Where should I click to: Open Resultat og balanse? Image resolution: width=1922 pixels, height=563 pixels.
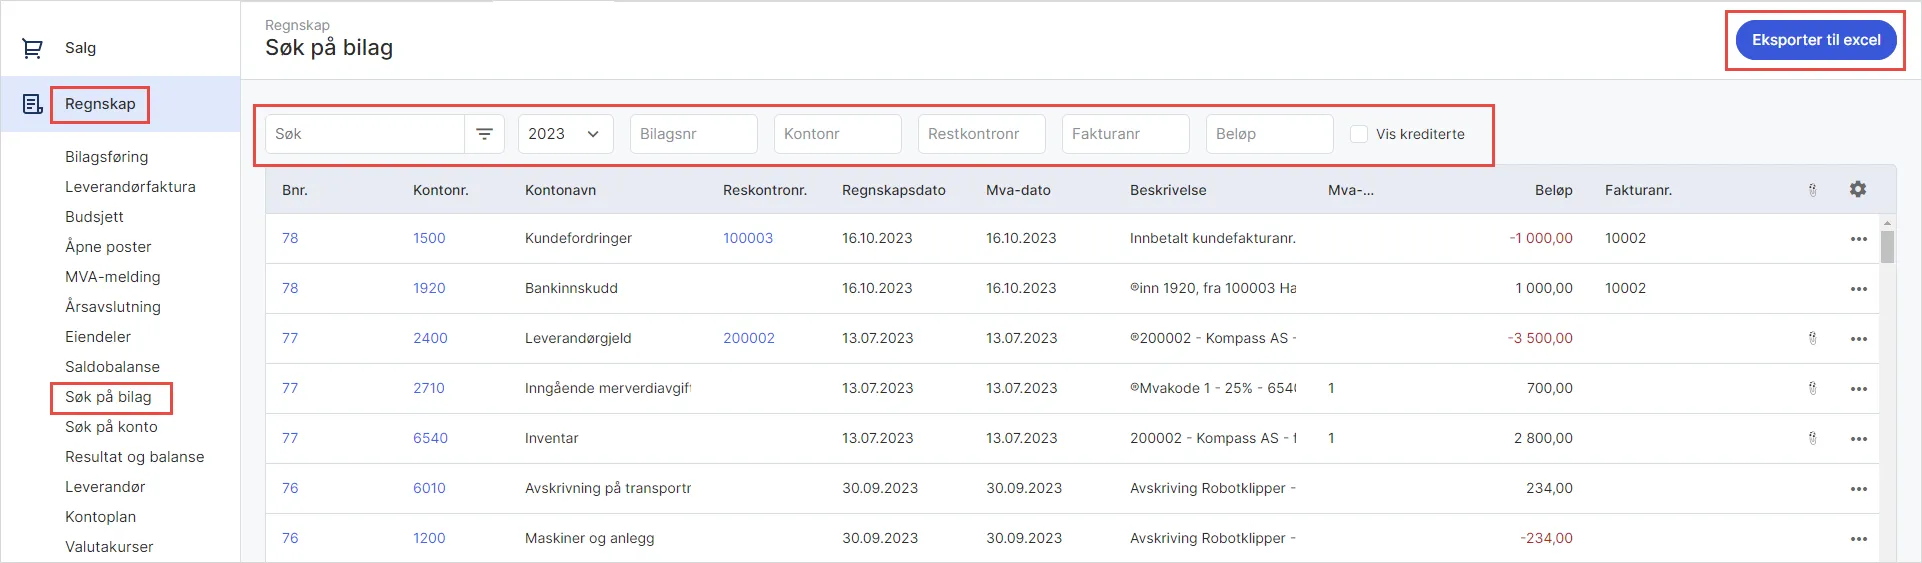135,457
